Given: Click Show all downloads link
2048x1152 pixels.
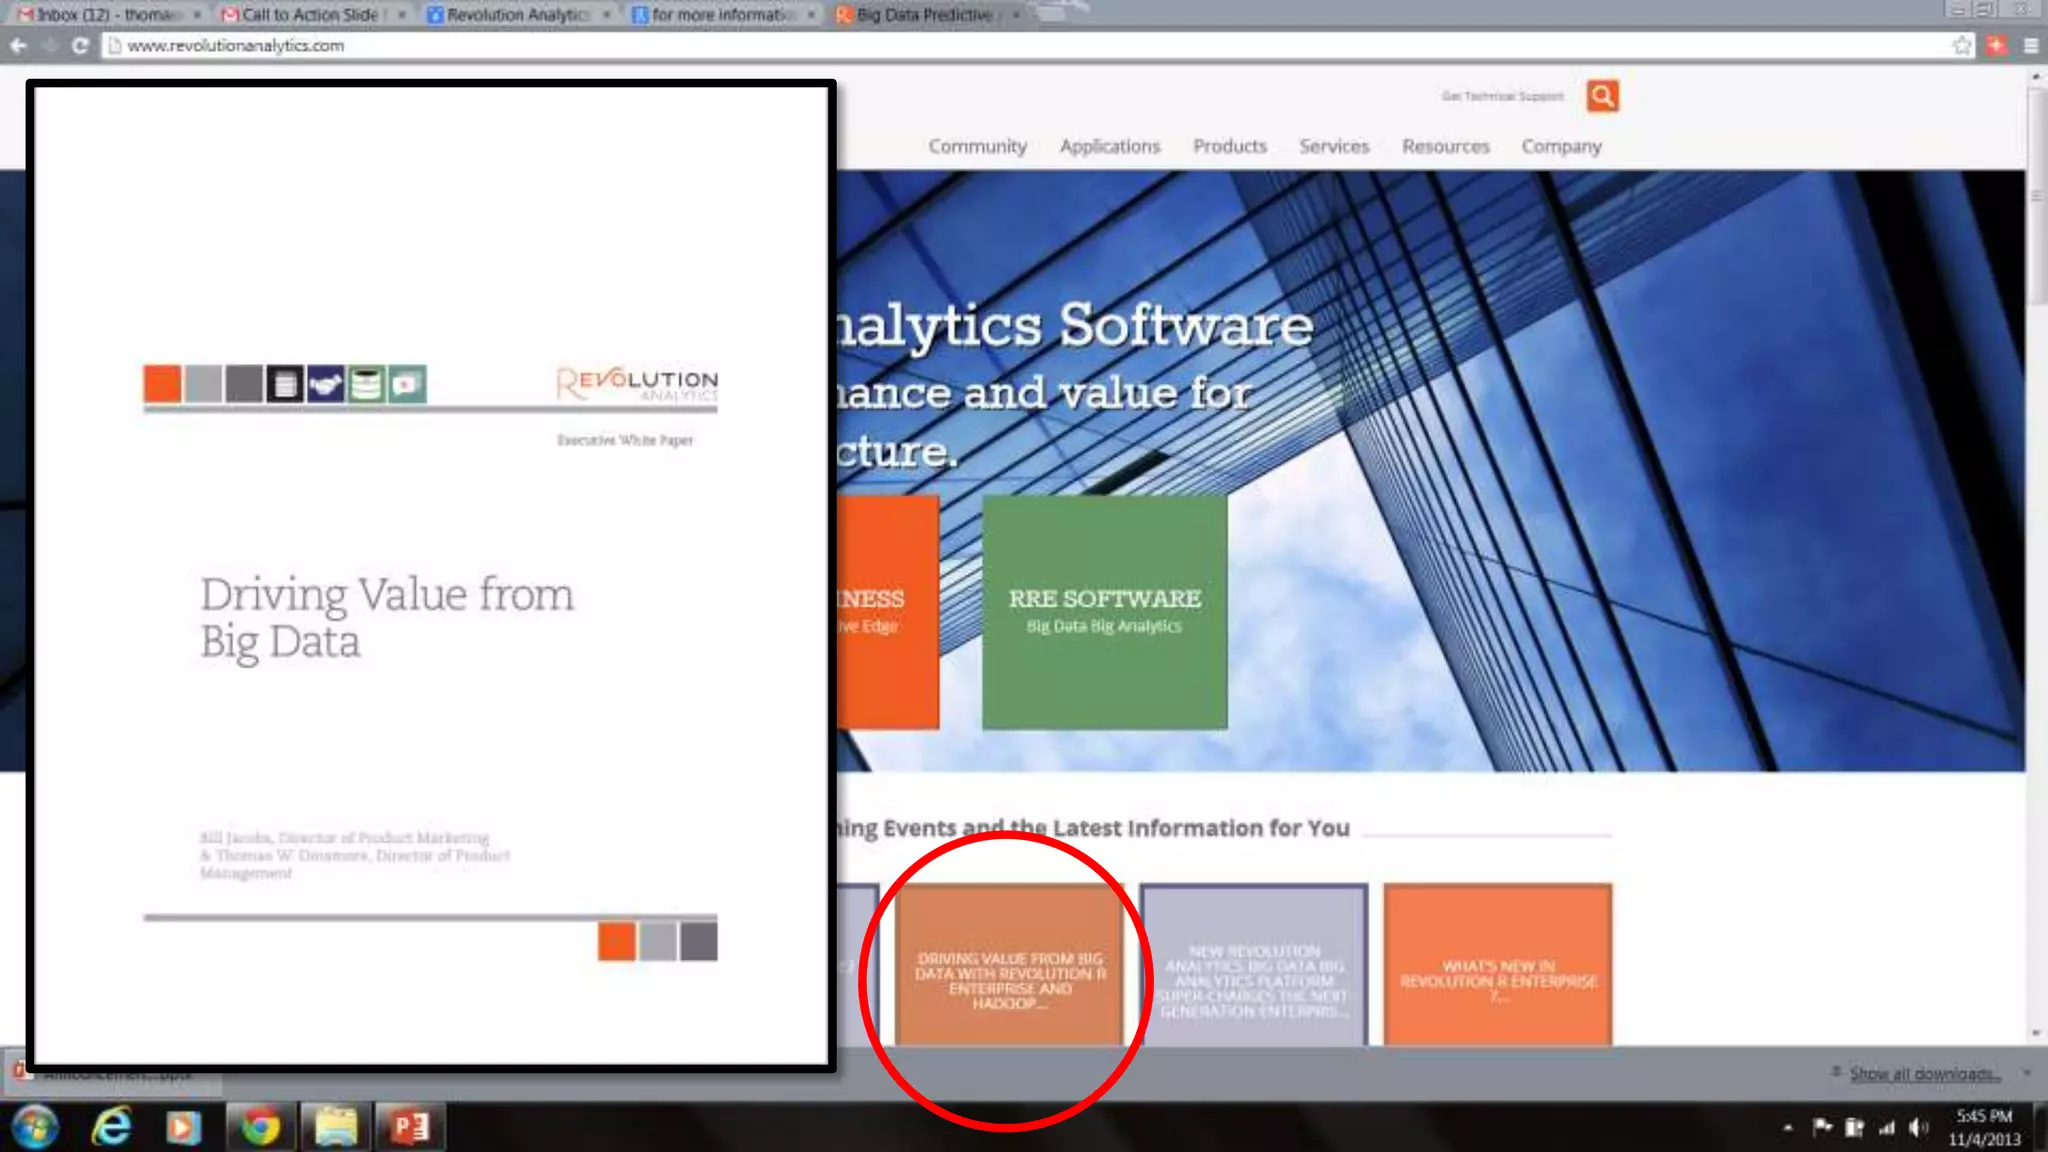Looking at the screenshot, I should [1924, 1074].
